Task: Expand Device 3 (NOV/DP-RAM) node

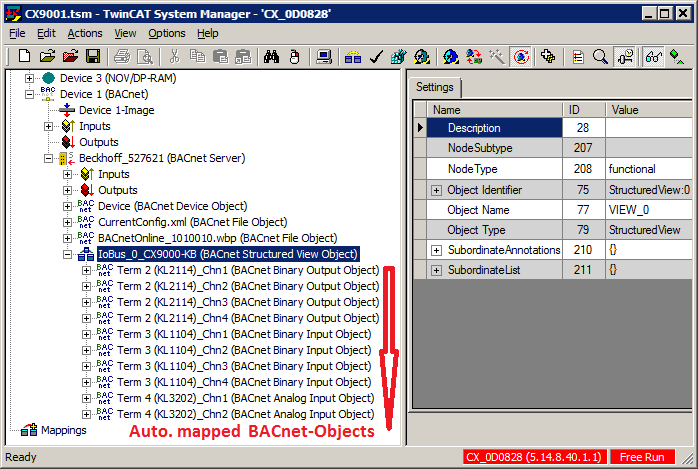Action: click(29, 78)
